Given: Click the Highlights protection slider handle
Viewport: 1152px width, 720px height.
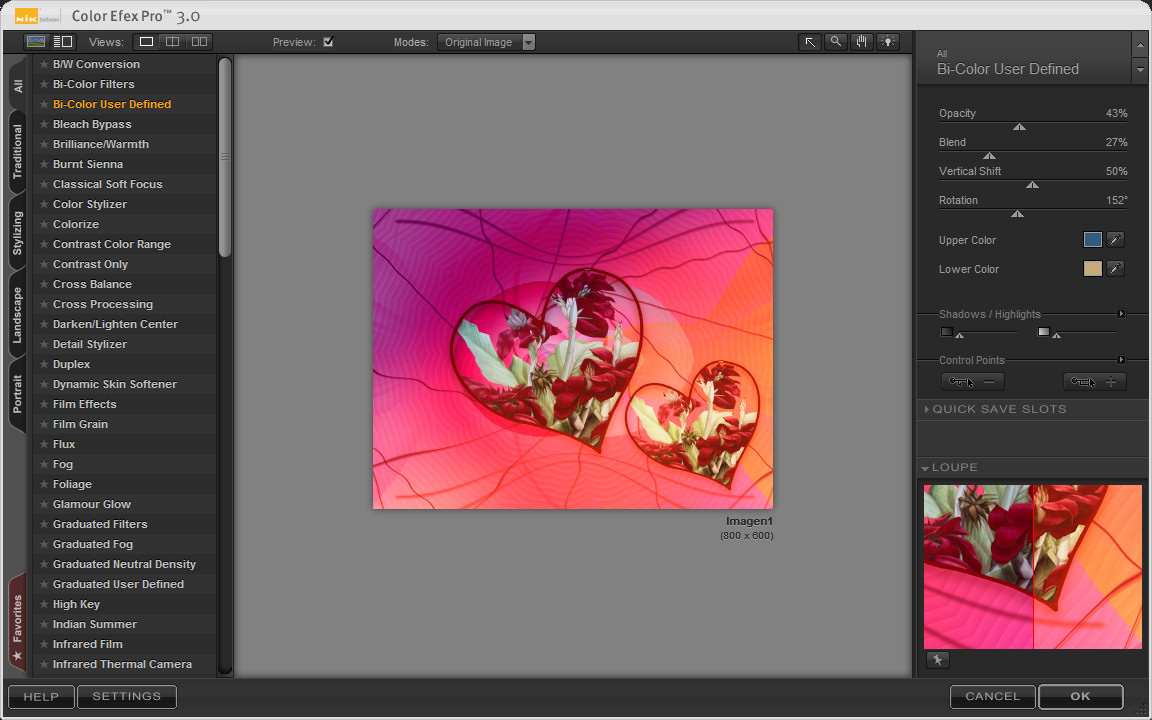Looking at the screenshot, I should point(1056,335).
